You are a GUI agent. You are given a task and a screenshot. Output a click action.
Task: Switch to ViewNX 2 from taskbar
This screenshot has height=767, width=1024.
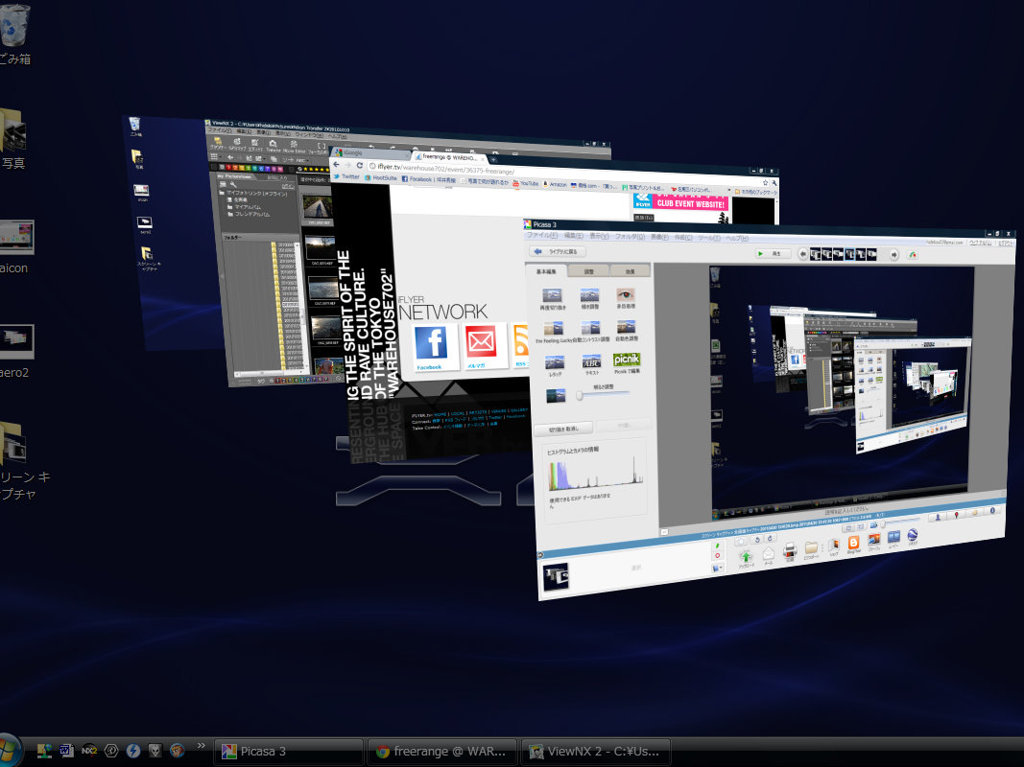pos(596,751)
